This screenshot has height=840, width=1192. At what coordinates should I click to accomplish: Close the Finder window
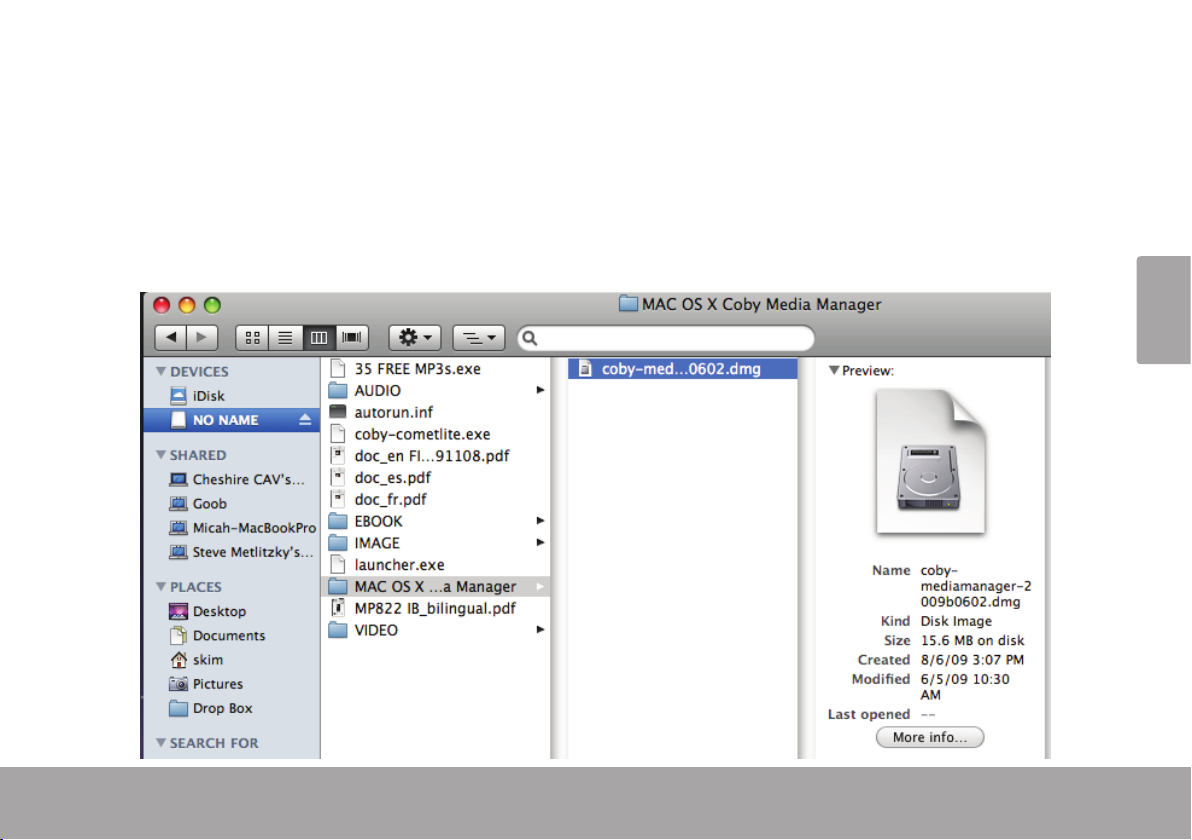point(162,306)
